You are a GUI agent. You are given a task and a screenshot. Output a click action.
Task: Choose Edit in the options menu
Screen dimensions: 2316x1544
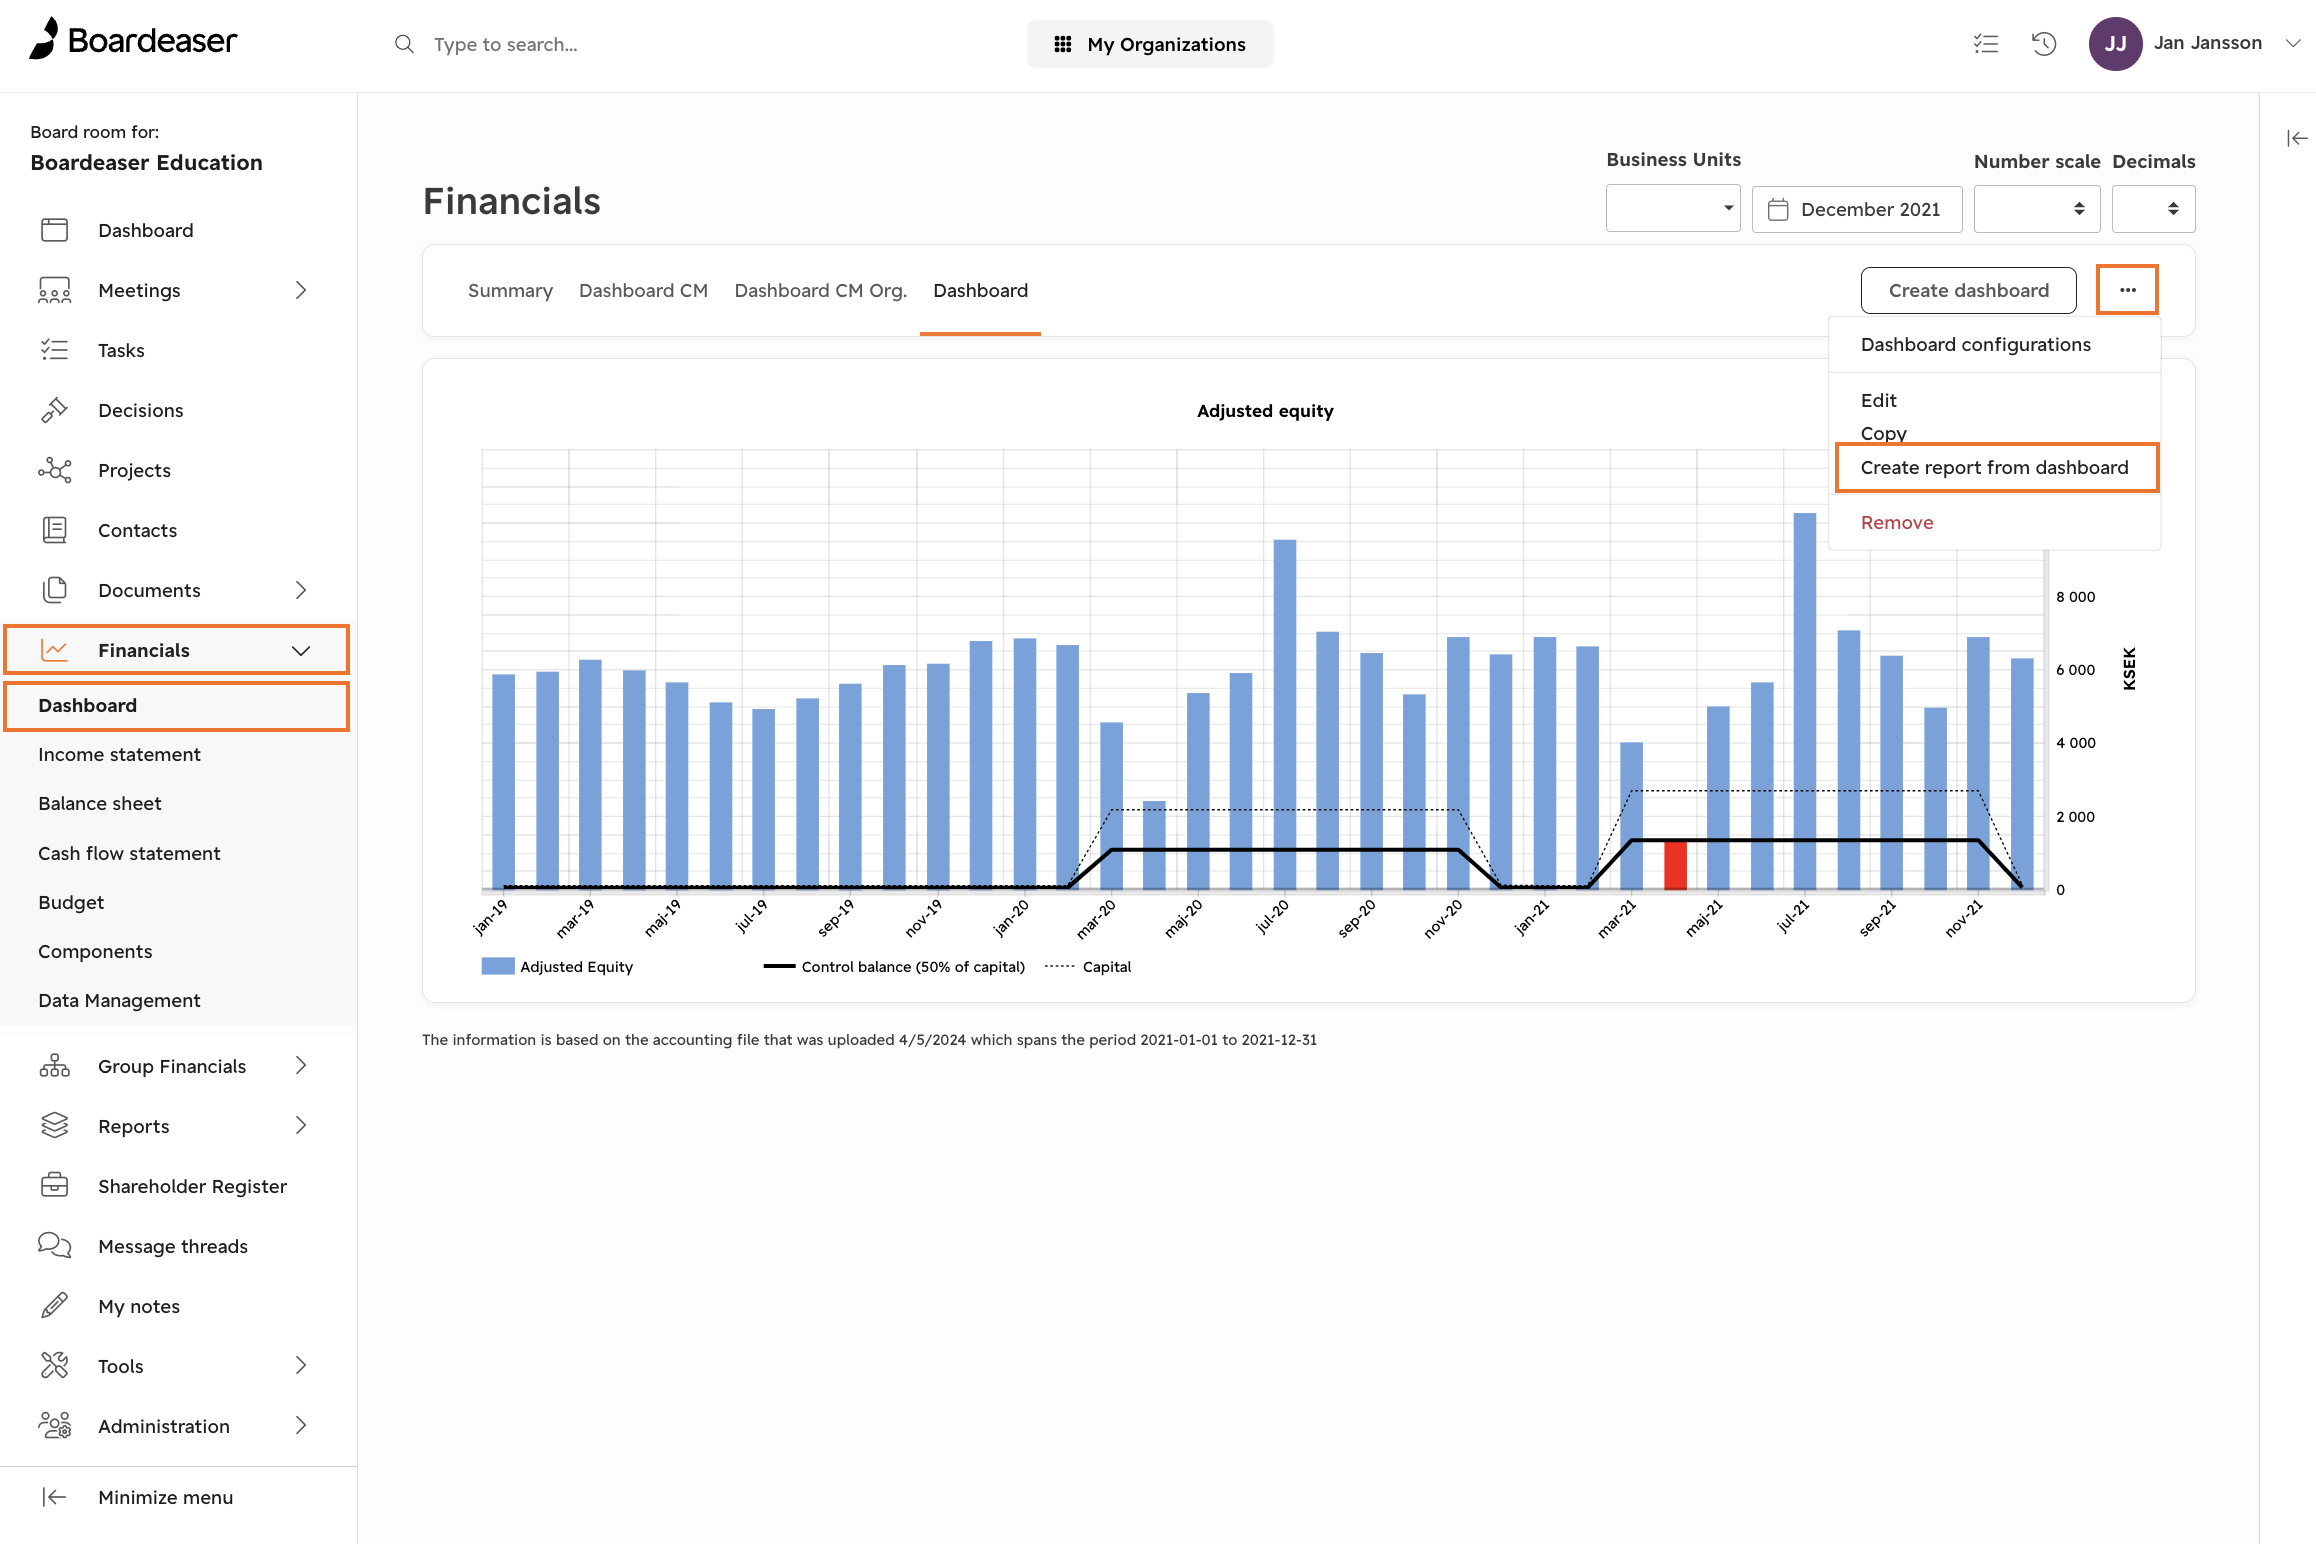pyautogui.click(x=1879, y=400)
